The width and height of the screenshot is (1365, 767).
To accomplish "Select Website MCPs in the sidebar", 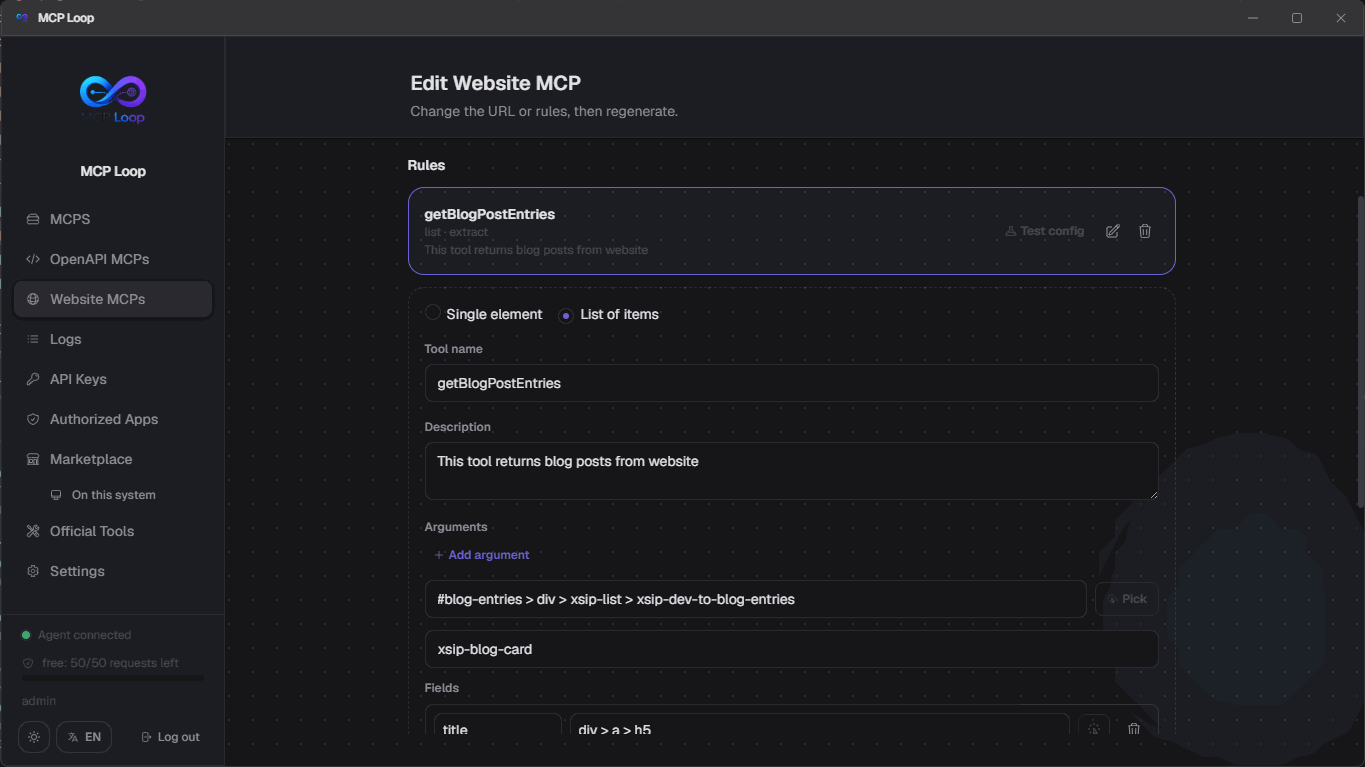I will point(113,299).
